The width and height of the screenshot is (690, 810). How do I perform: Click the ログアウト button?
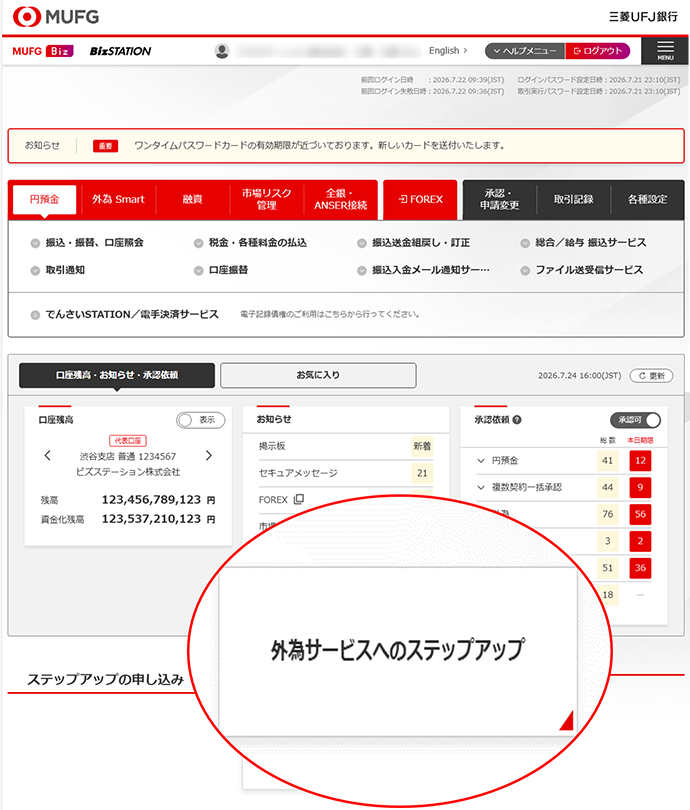[598, 51]
